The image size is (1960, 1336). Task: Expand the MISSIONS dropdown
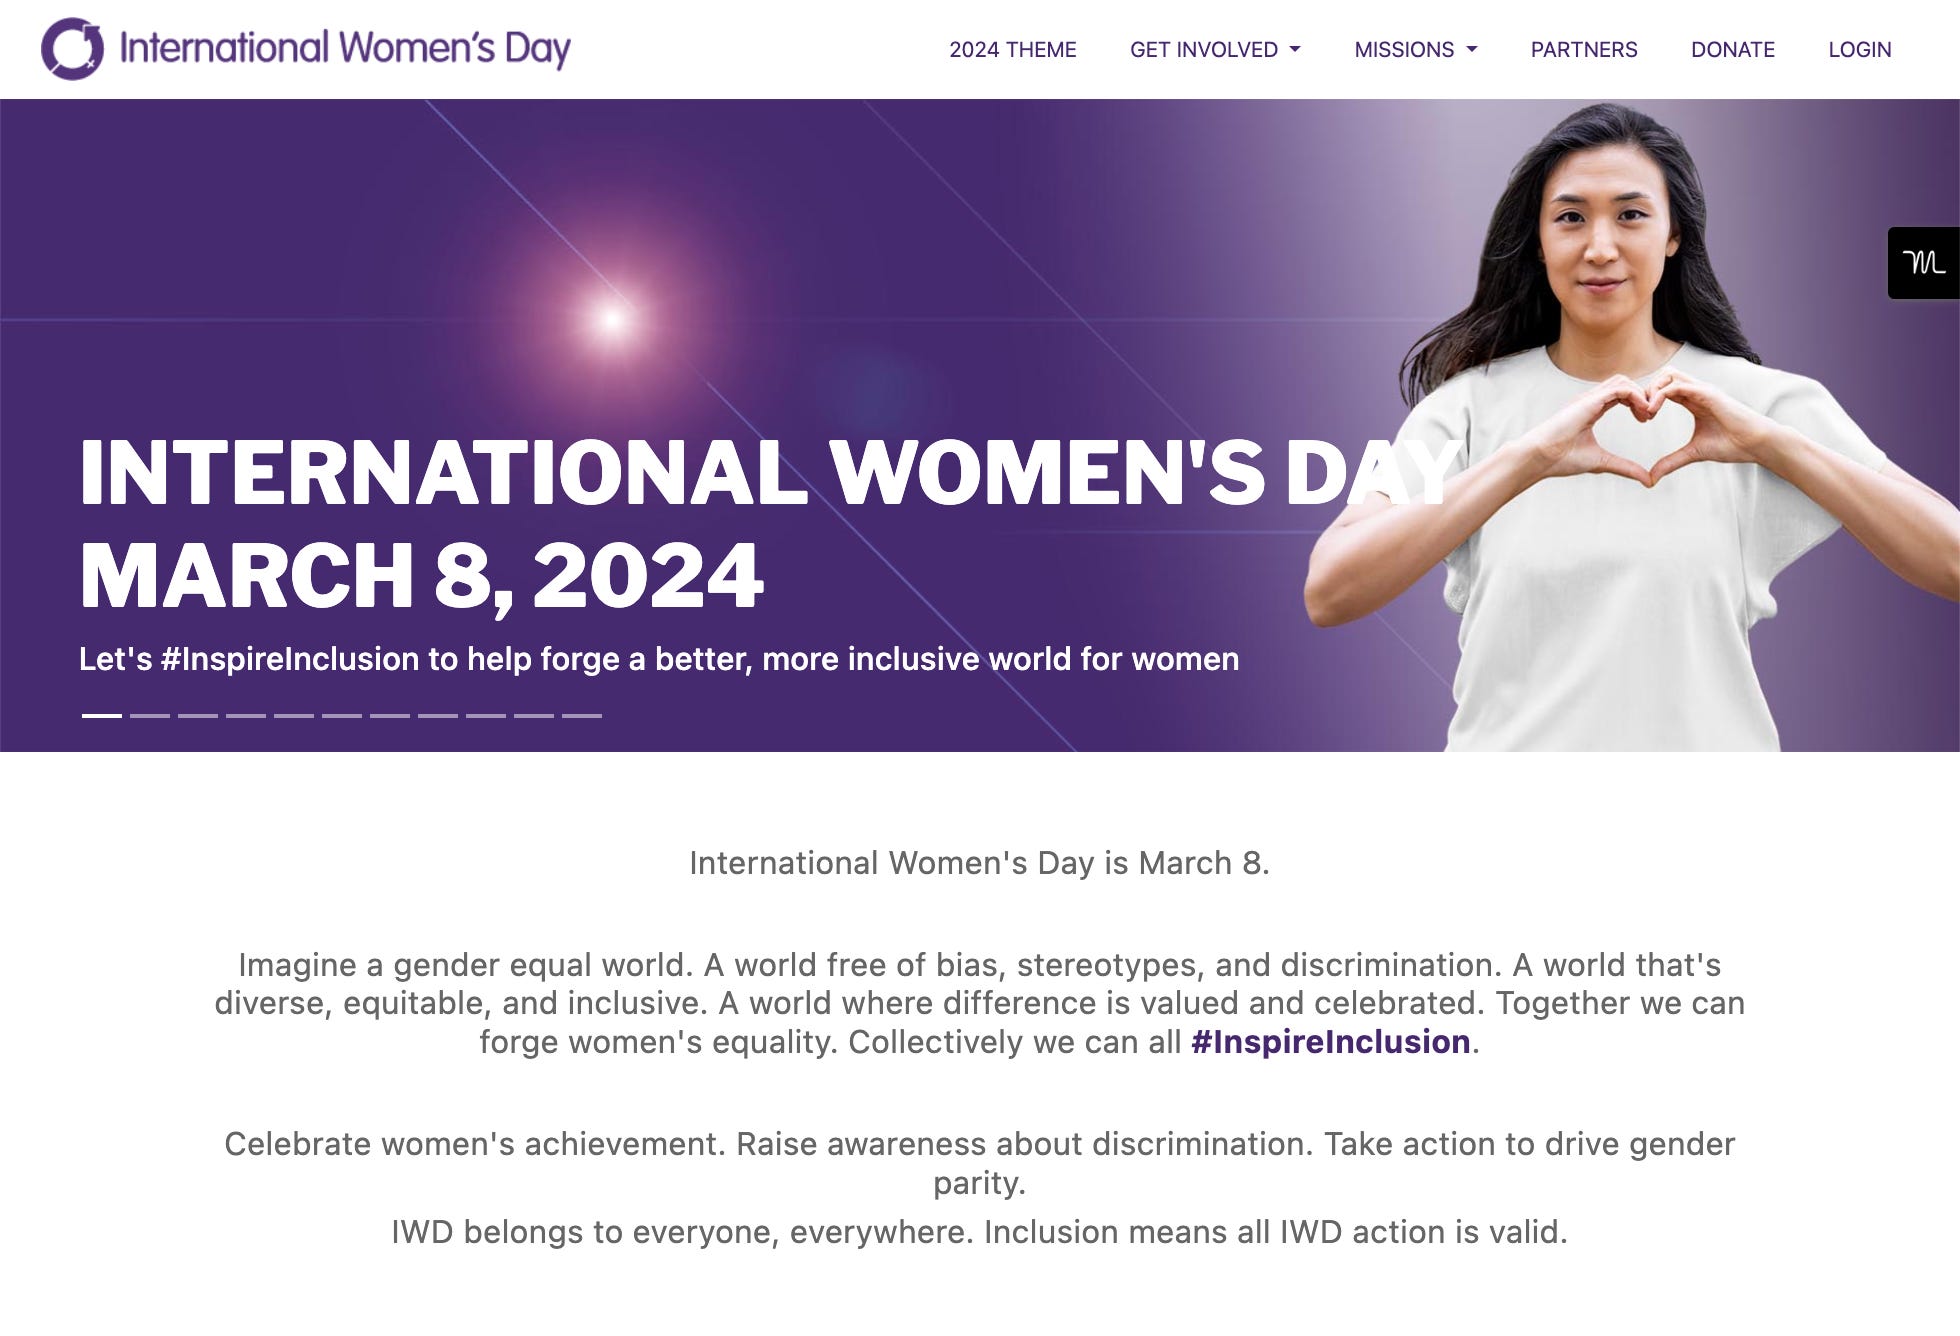[1415, 50]
